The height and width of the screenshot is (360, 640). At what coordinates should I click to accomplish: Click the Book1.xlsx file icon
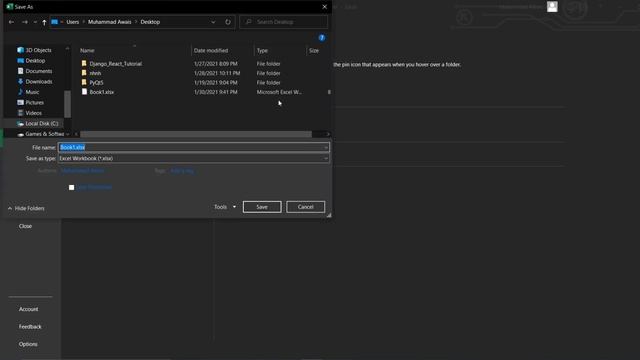pyautogui.click(x=84, y=92)
